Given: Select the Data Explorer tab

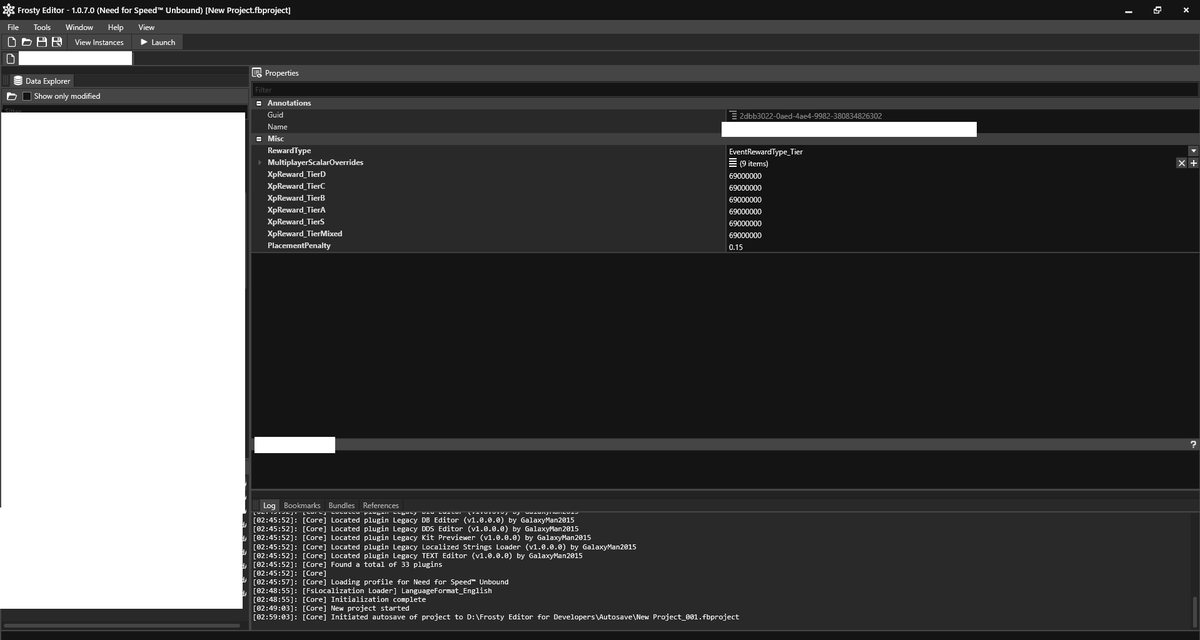Looking at the screenshot, I should [41, 81].
